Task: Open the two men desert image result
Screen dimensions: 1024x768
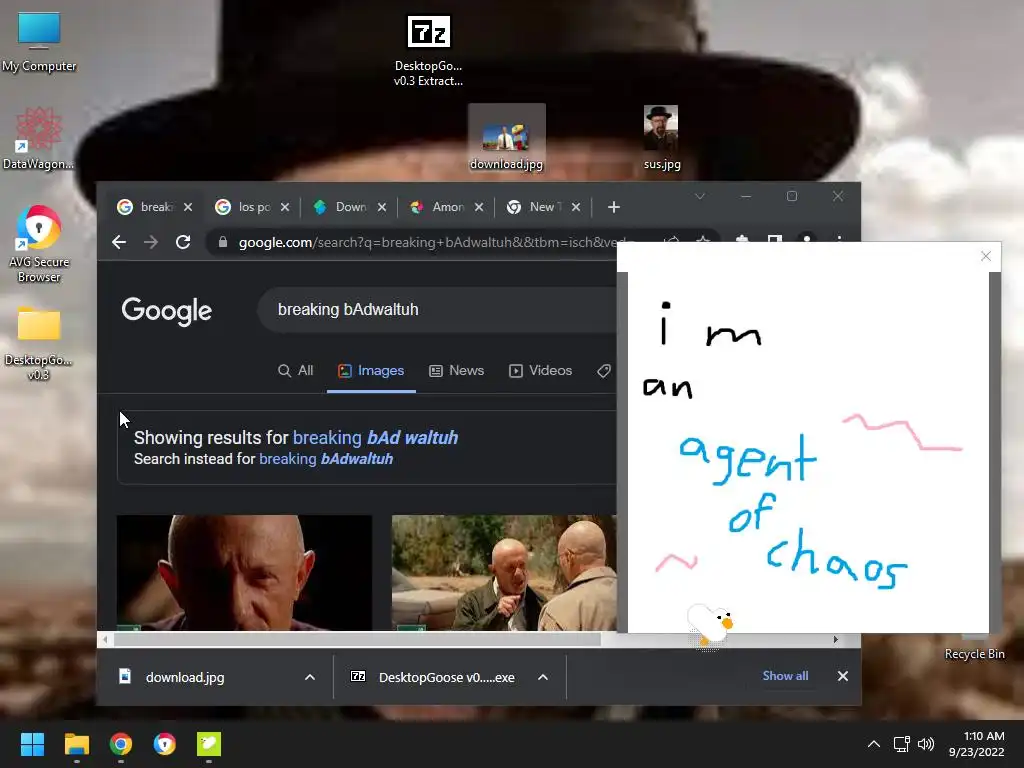Action: (504, 573)
